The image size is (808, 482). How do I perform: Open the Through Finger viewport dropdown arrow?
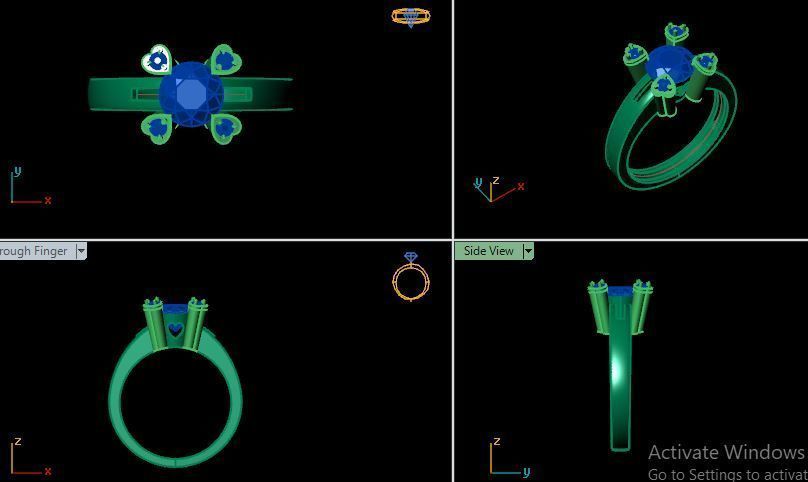pyautogui.click(x=81, y=251)
